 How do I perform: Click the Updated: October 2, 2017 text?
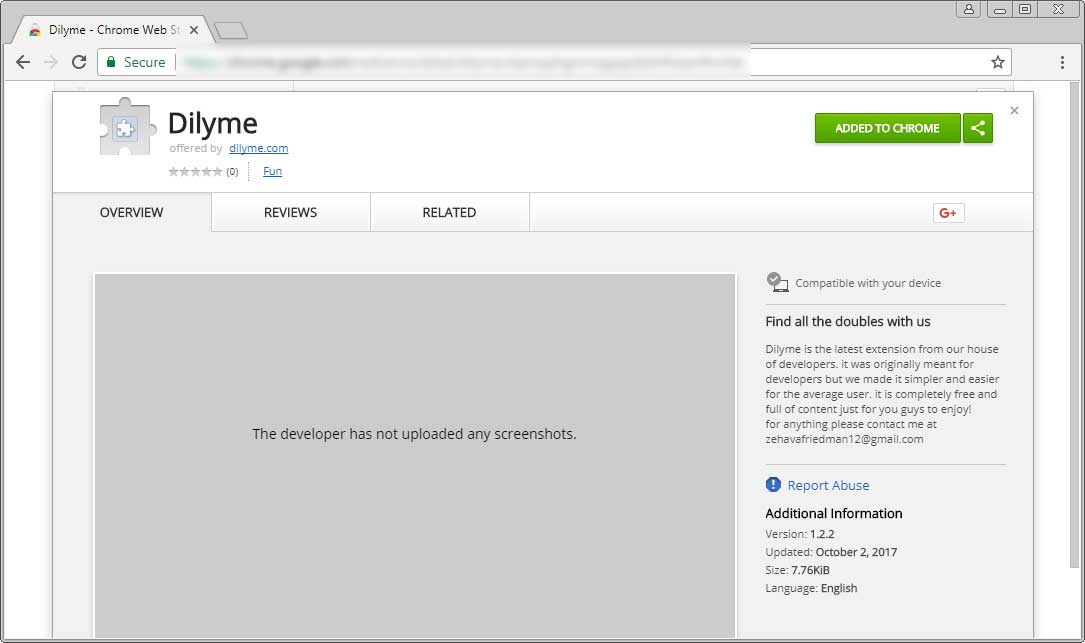(831, 552)
